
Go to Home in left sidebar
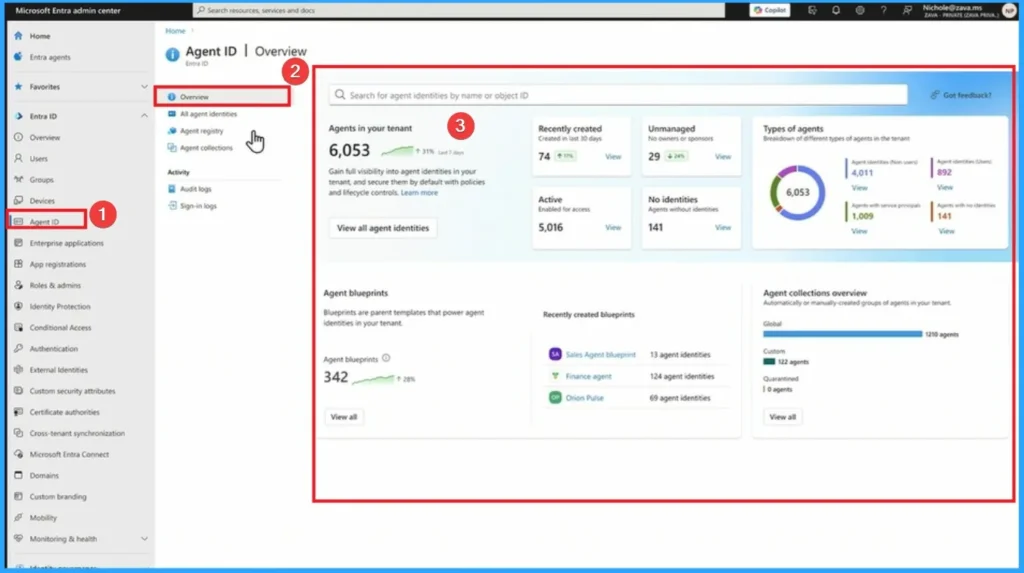(x=39, y=36)
